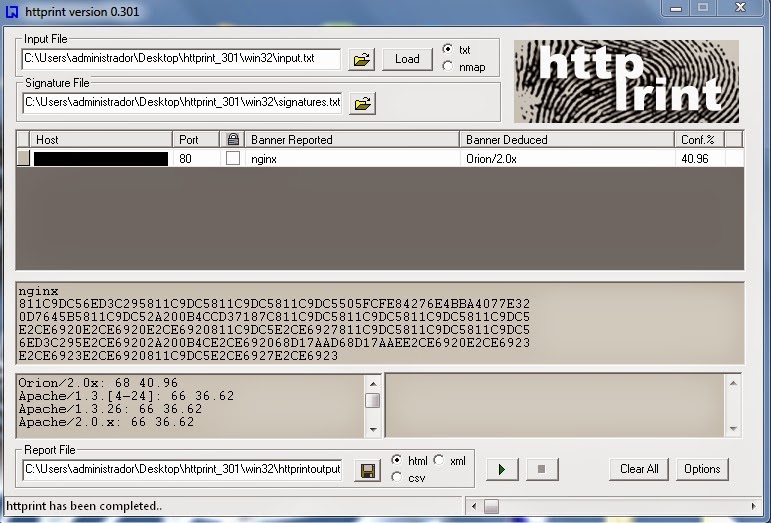Click the lock icon column header

coord(232,140)
